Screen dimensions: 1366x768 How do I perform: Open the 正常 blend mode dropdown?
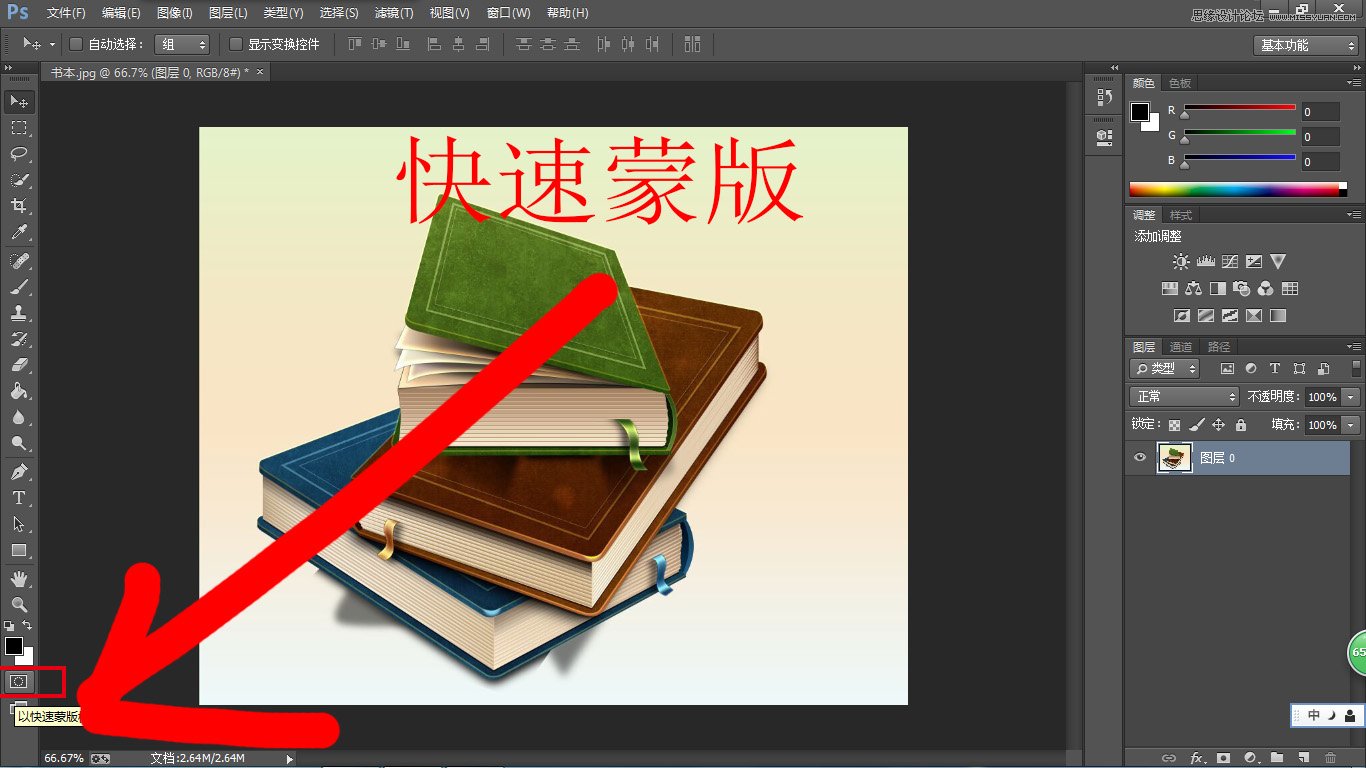pyautogui.click(x=1184, y=397)
